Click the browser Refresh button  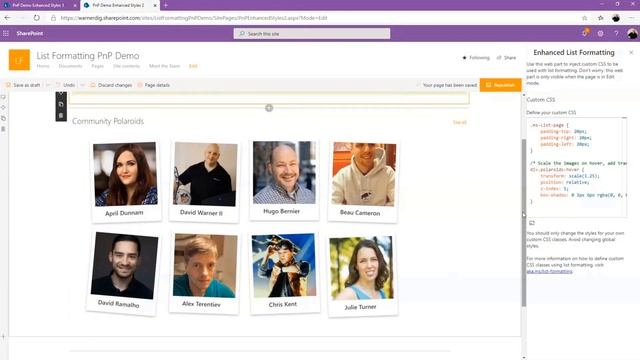click(37, 18)
